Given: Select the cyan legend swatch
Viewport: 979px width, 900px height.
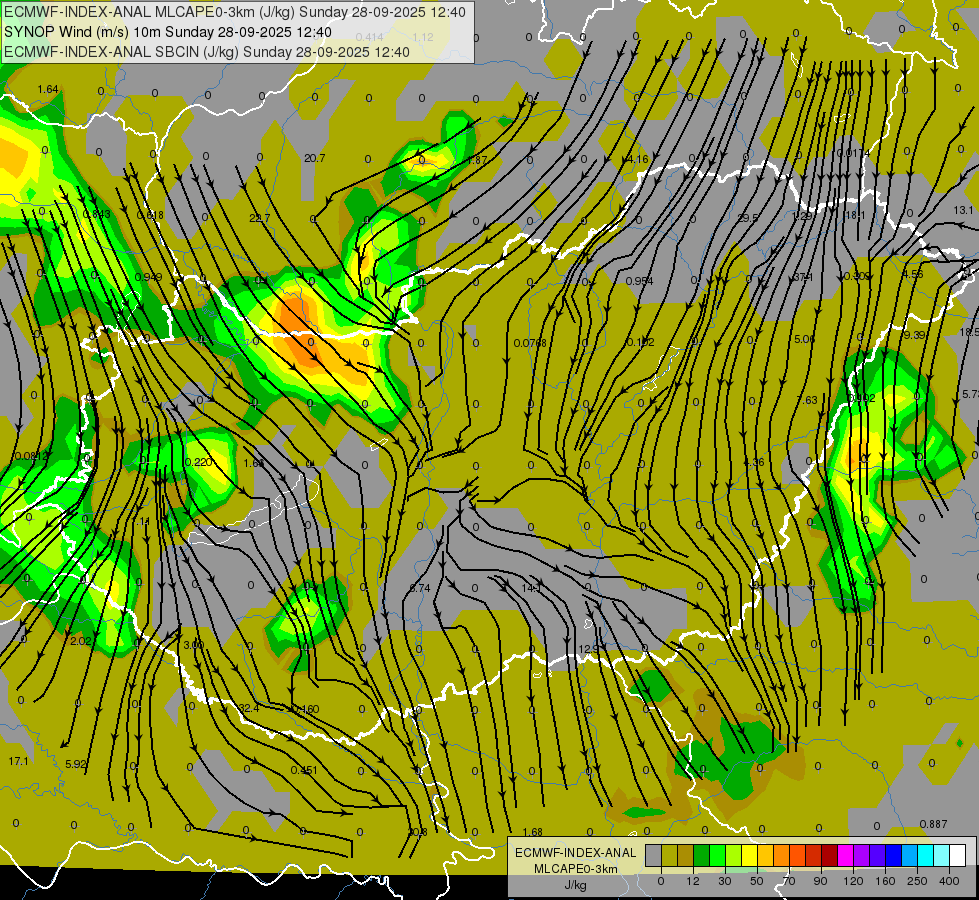Looking at the screenshot, I should (926, 855).
